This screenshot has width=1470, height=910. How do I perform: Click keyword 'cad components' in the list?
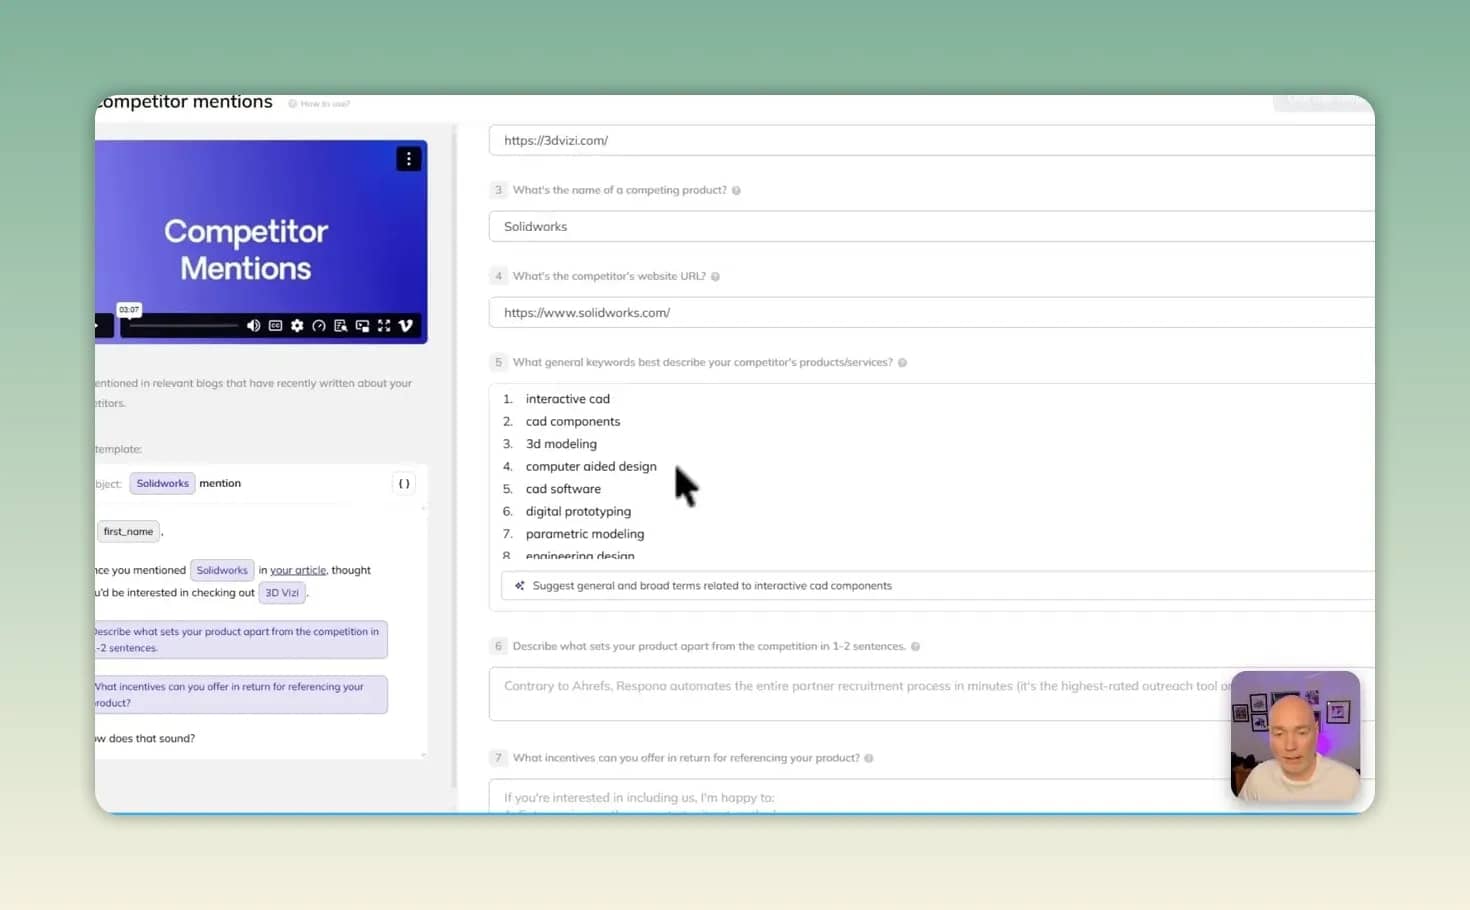point(573,422)
